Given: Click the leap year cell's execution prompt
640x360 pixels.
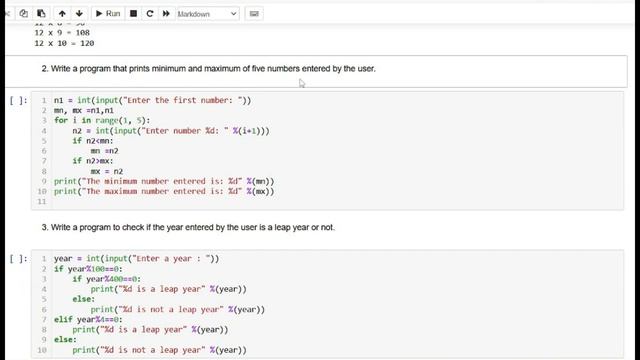Looking at the screenshot, I should pos(18,259).
